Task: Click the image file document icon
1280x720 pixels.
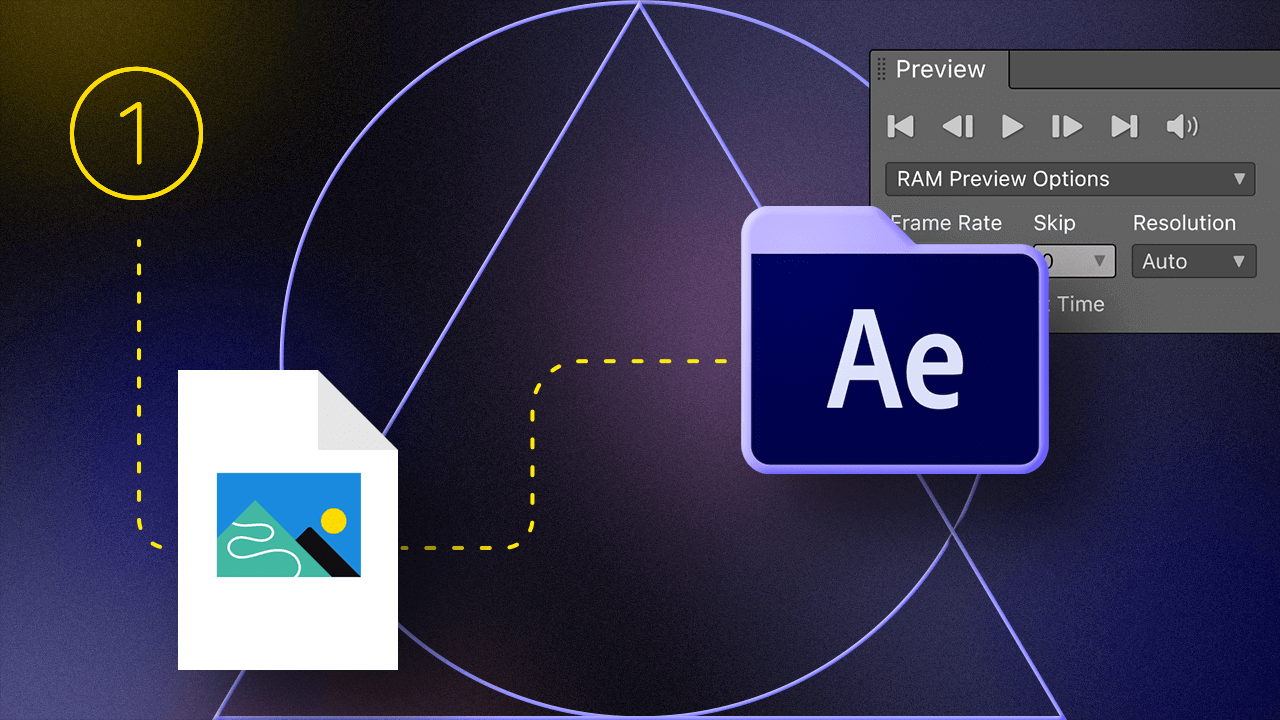Action: pos(288,519)
